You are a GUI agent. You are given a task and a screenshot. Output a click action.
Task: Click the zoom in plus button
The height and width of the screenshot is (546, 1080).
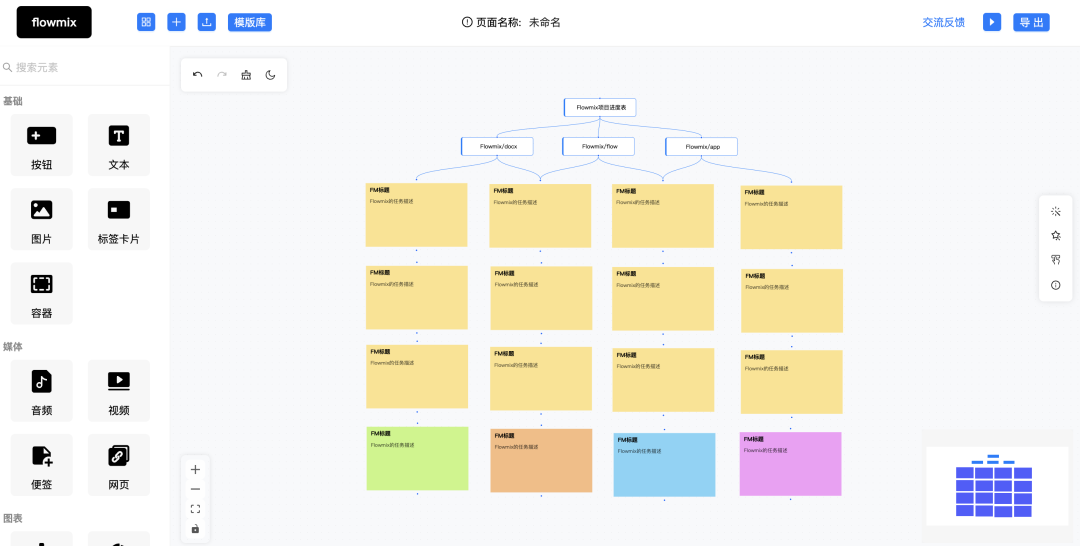196,470
